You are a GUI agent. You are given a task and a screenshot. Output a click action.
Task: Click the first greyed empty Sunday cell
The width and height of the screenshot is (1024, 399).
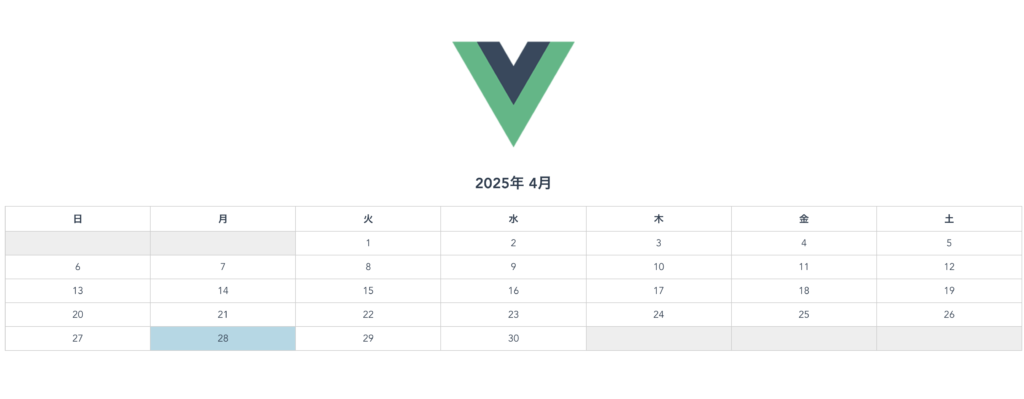coord(78,243)
